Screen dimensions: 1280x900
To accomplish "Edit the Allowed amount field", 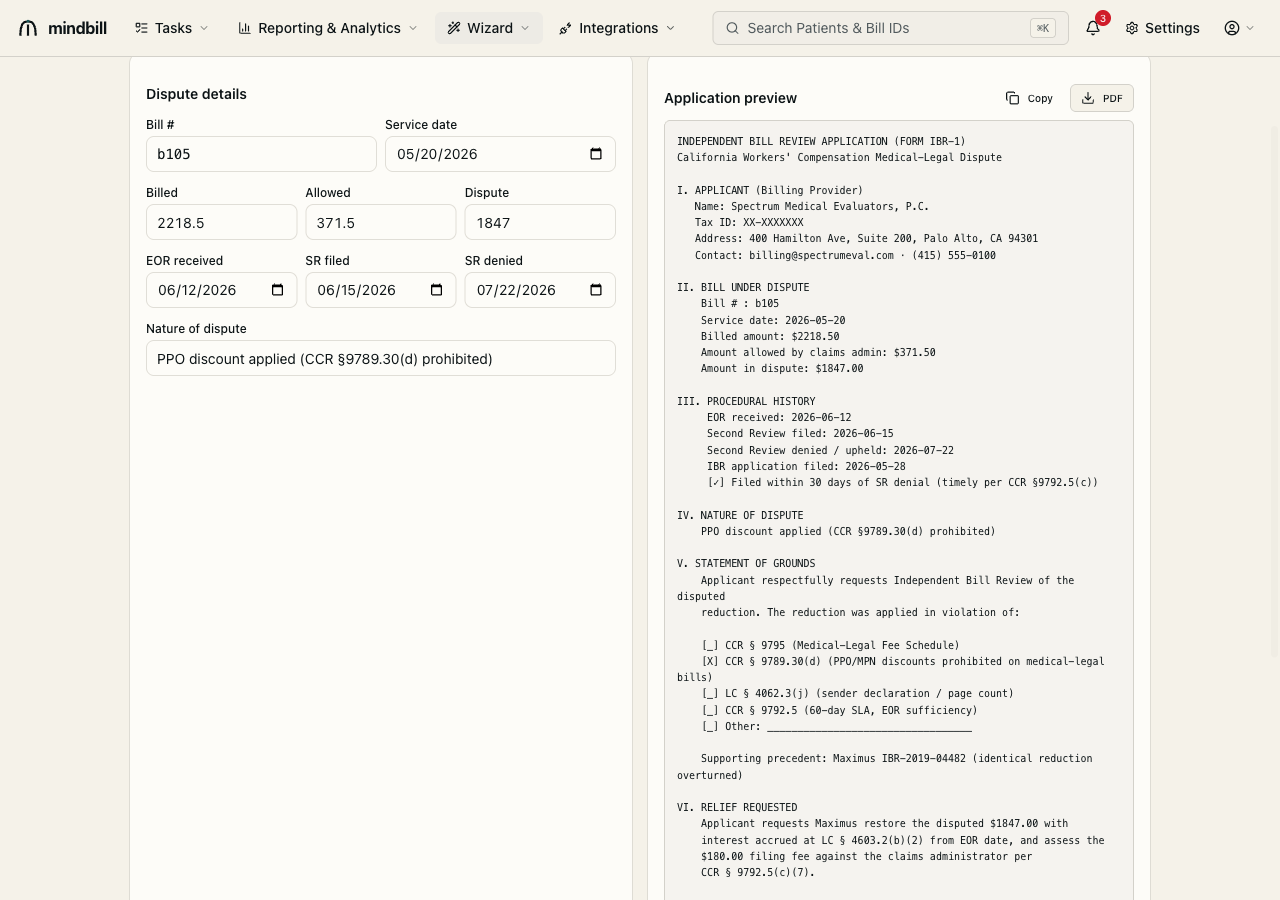I will point(381,222).
